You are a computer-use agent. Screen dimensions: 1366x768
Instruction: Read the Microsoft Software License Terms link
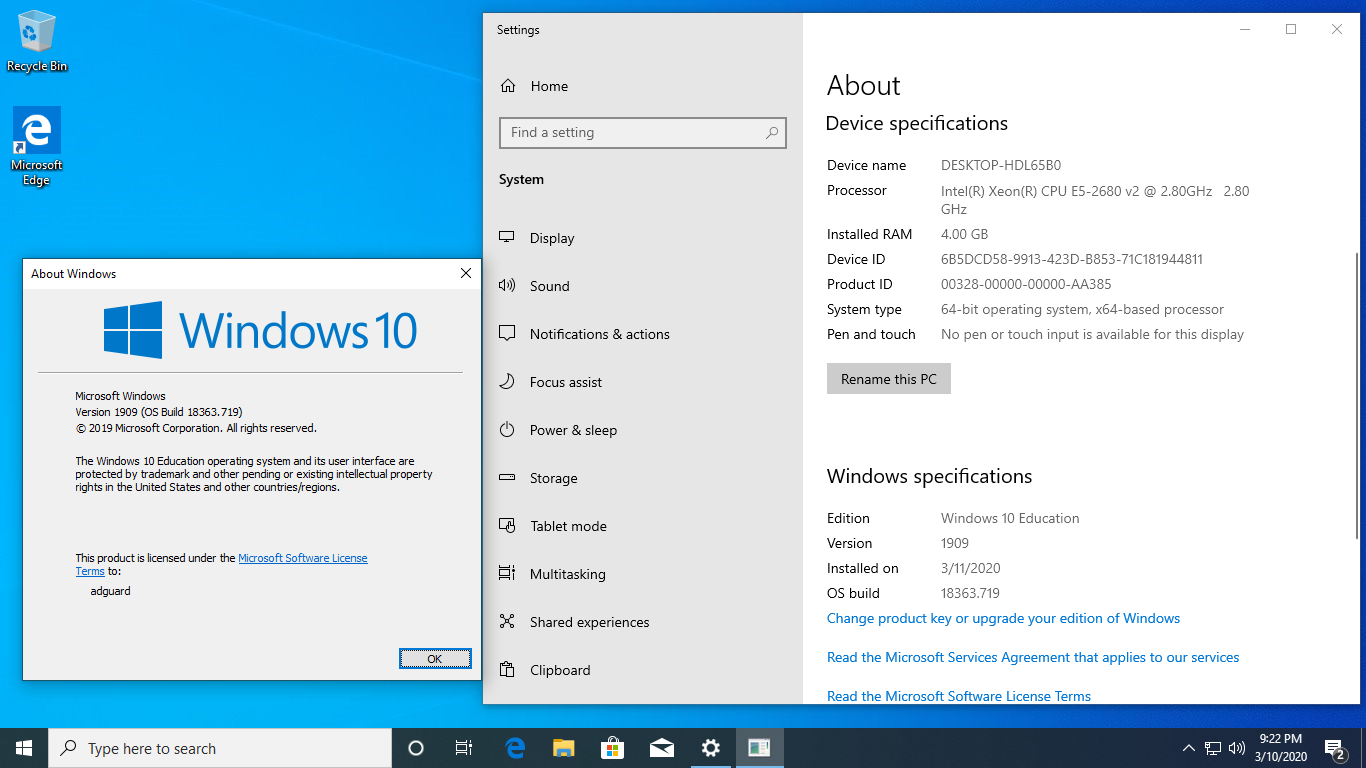tap(959, 696)
